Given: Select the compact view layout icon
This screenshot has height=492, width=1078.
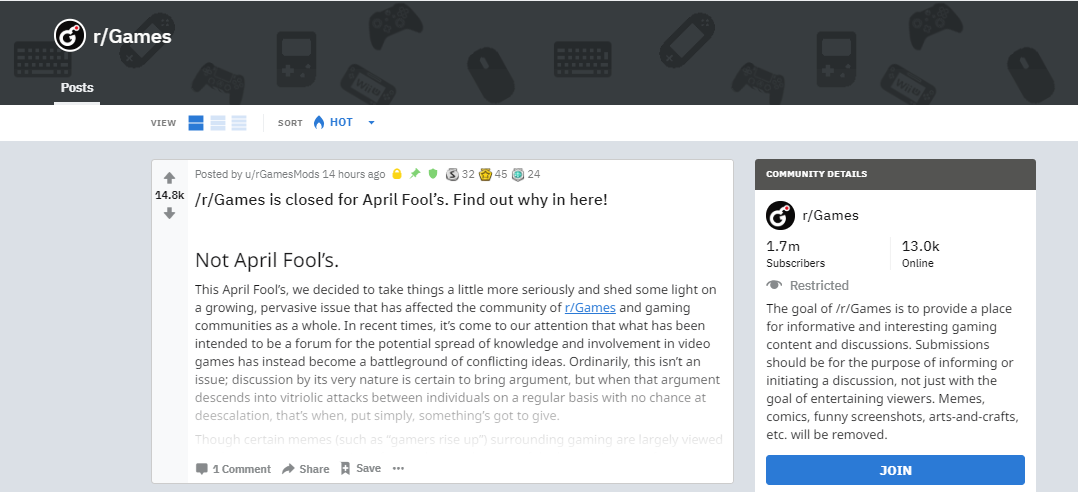Looking at the screenshot, I should (239, 123).
